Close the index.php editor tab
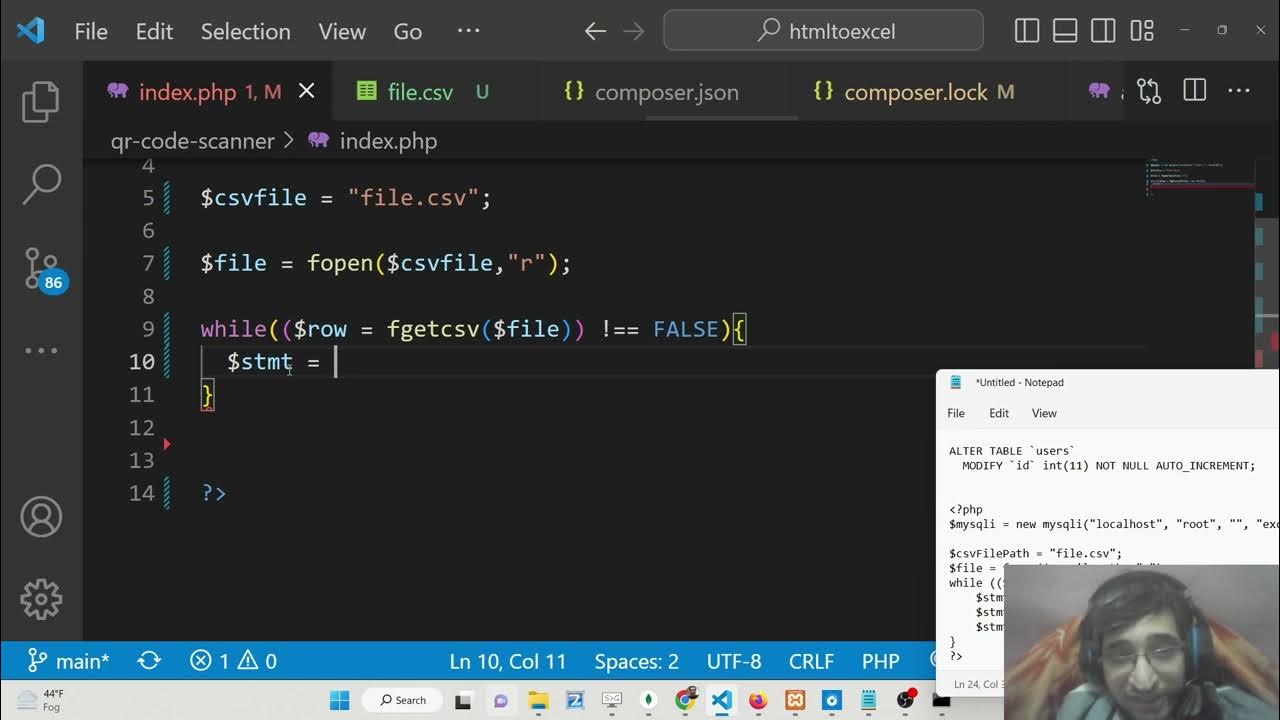The height and width of the screenshot is (720, 1280). point(307,92)
